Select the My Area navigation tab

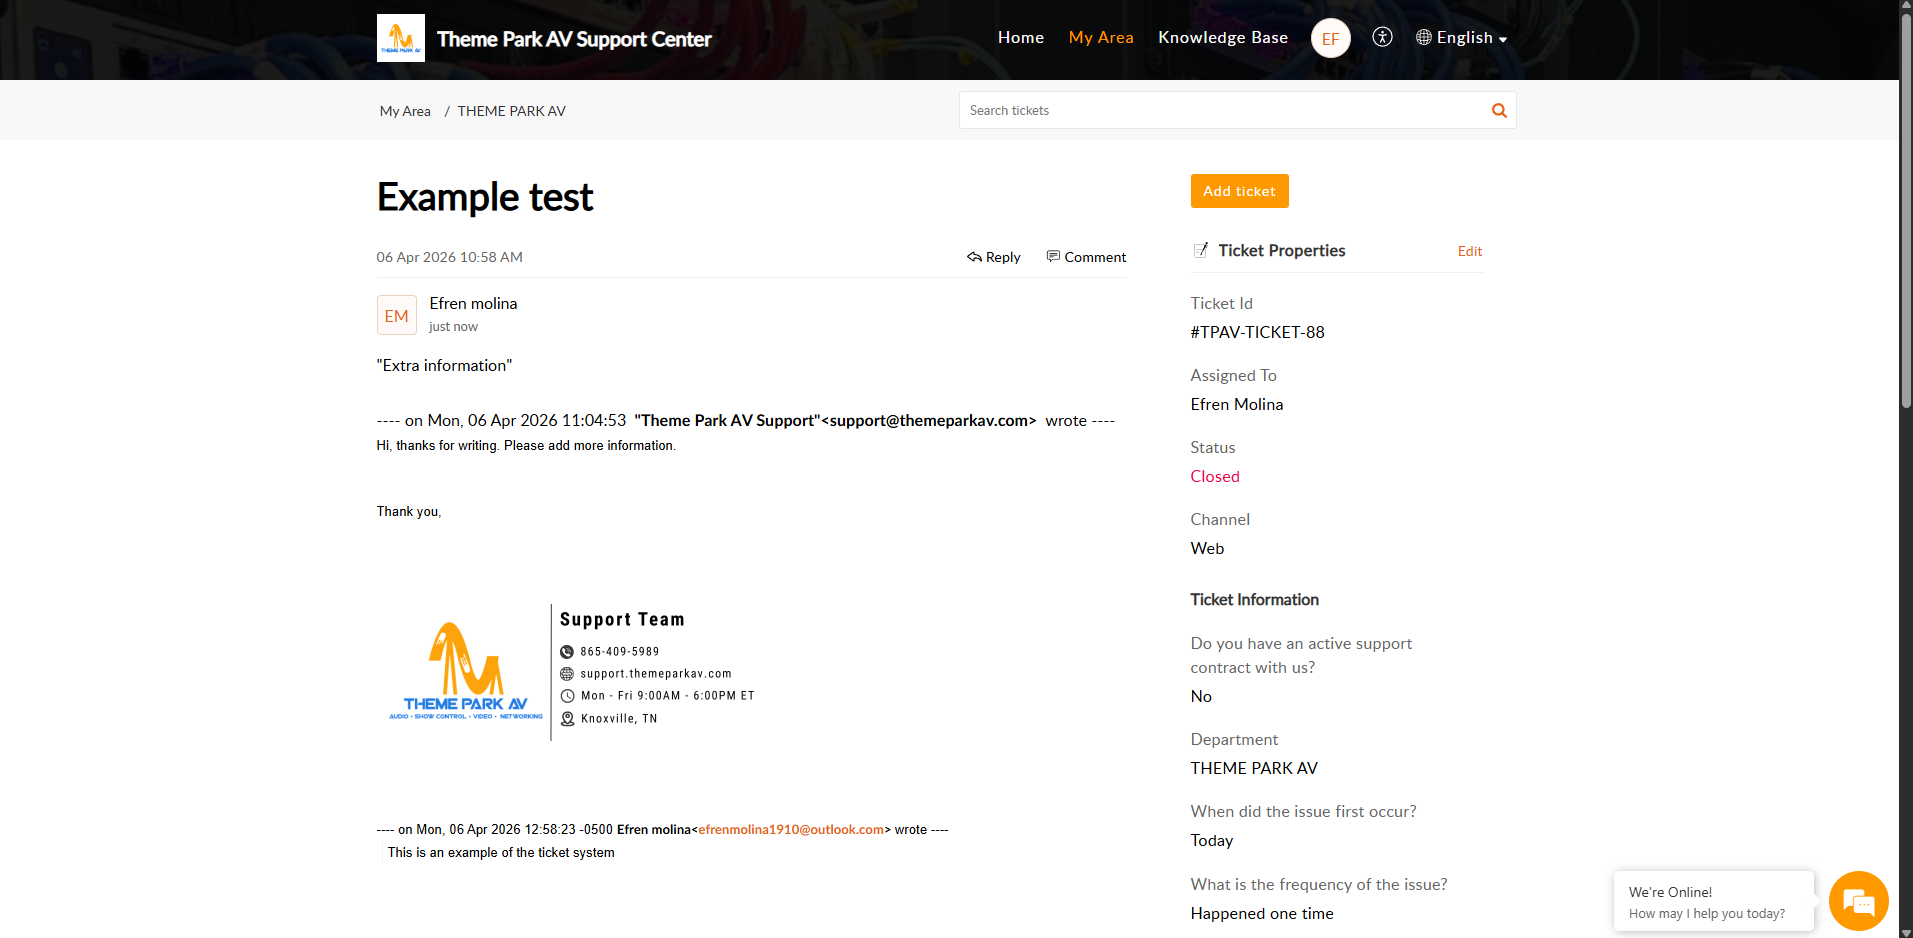(x=1101, y=37)
